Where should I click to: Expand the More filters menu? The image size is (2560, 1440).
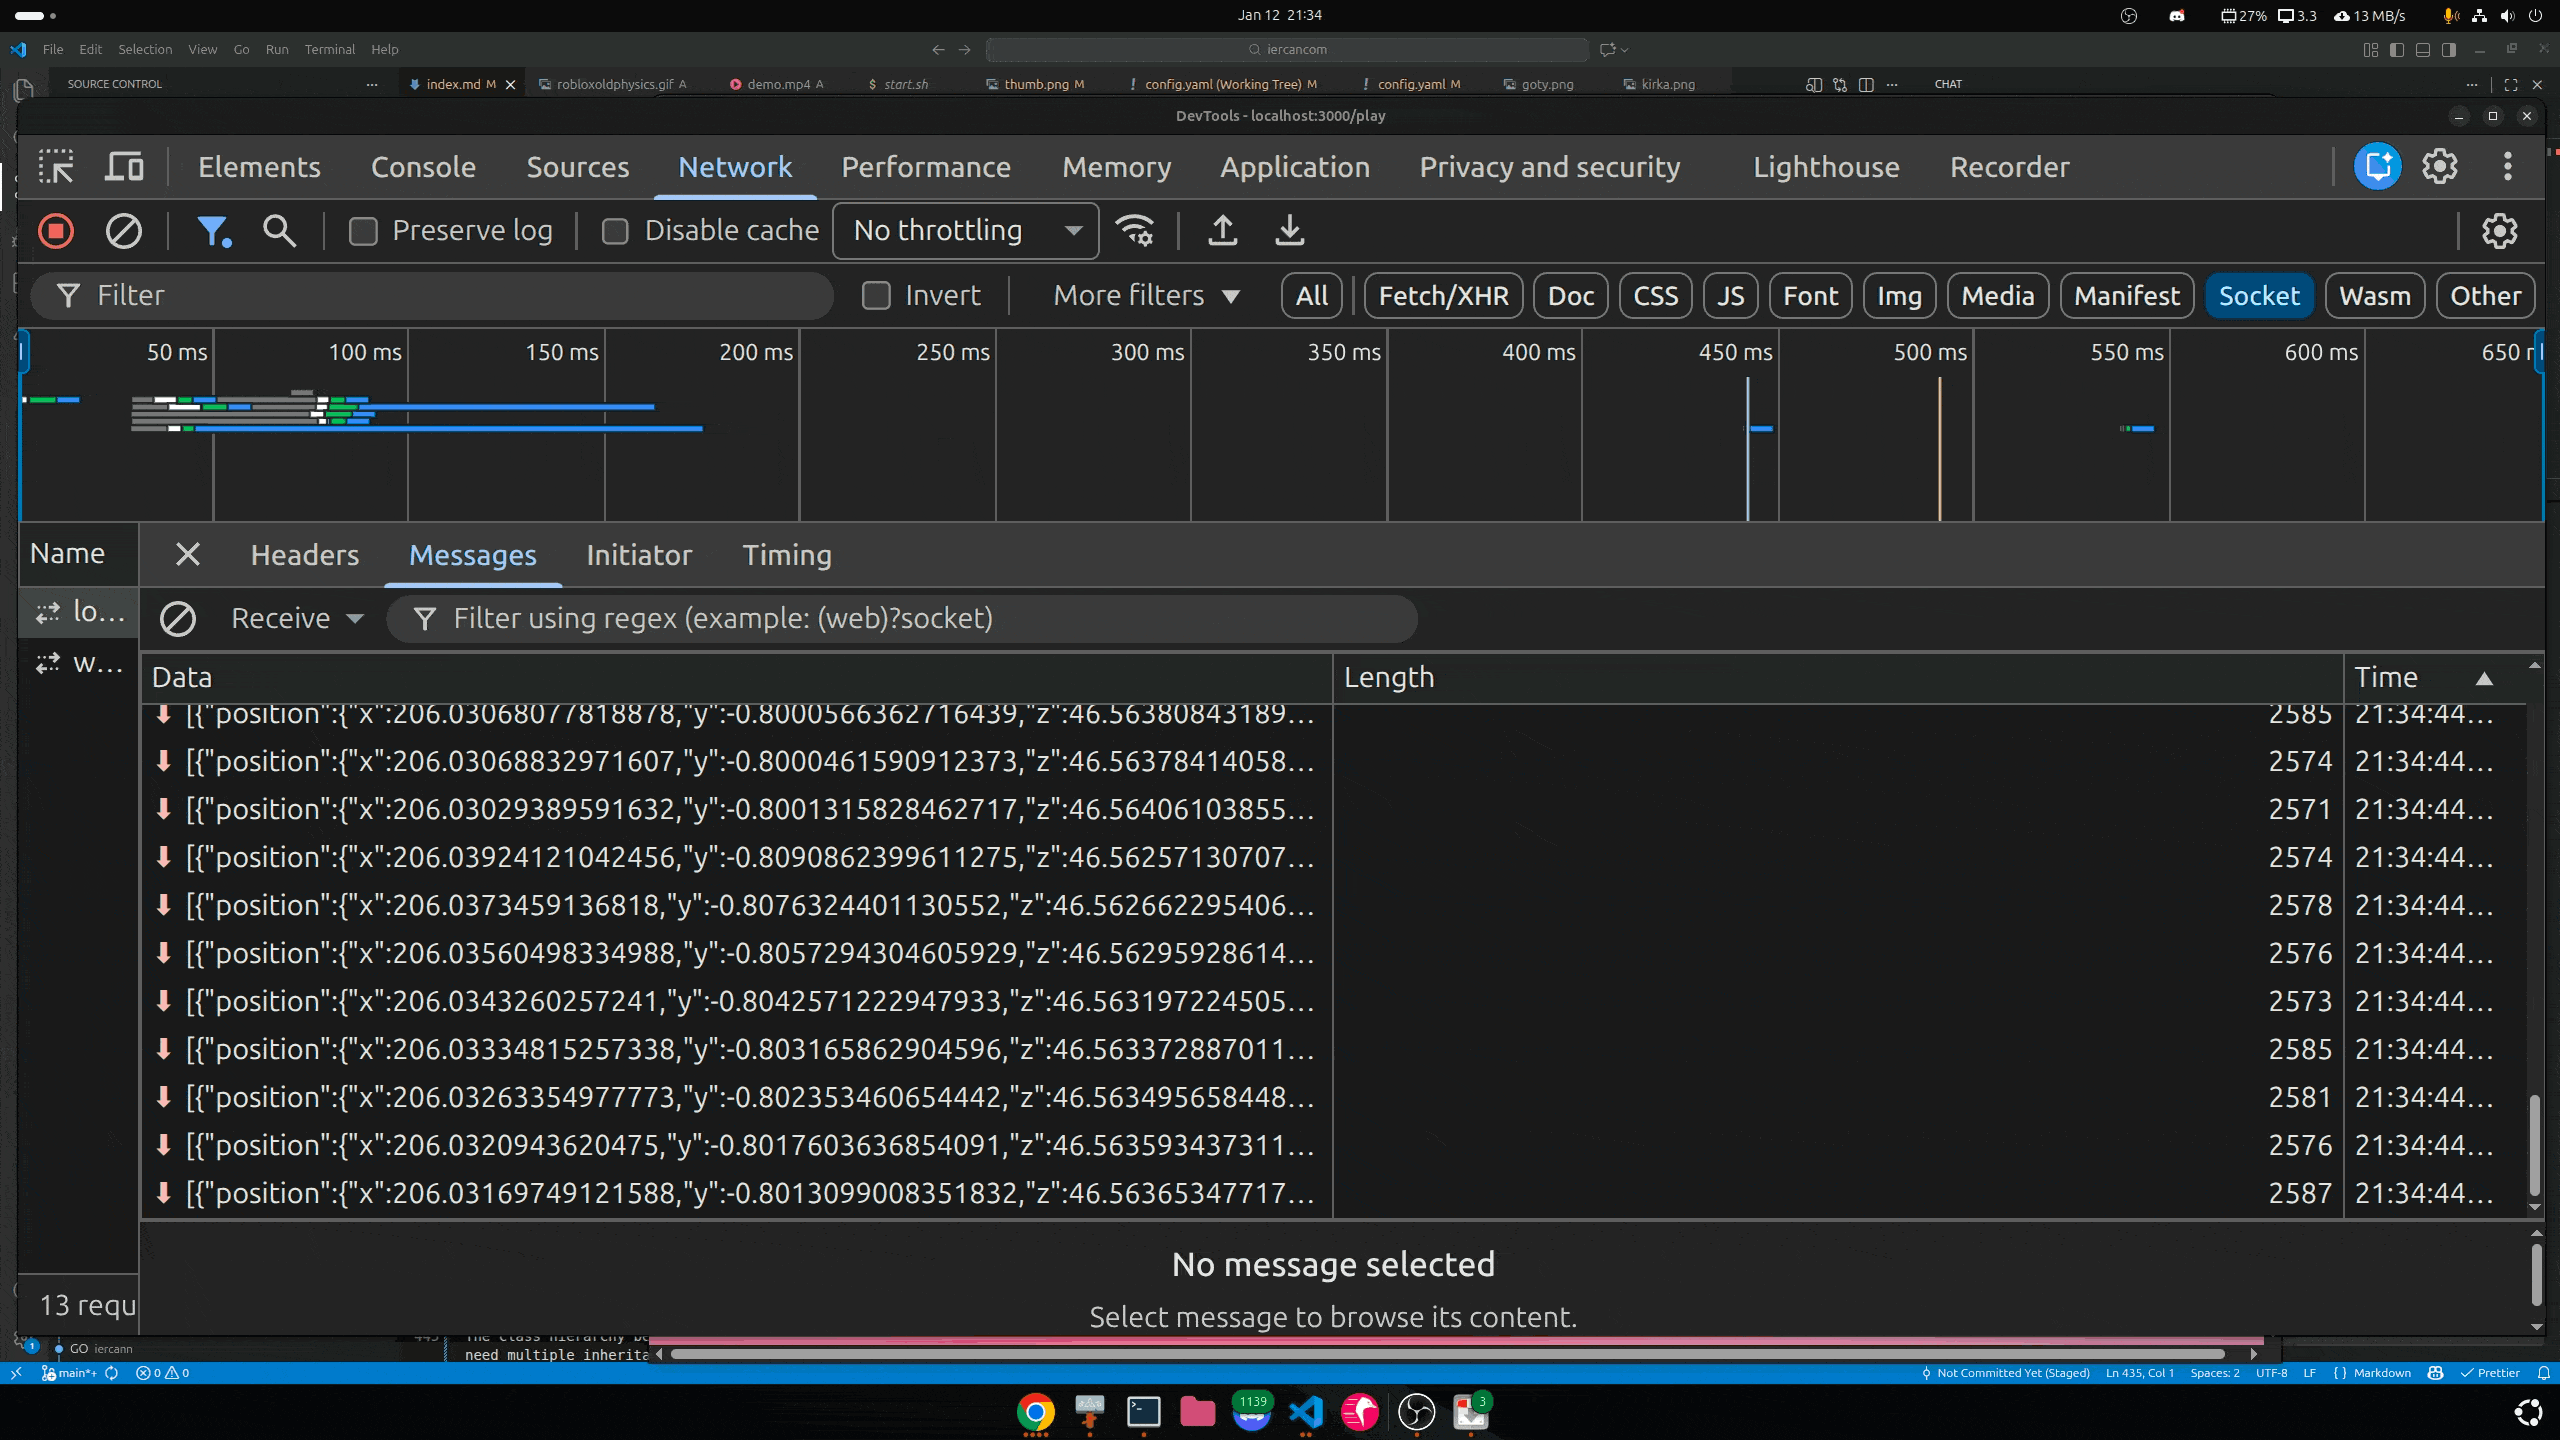coord(1146,296)
